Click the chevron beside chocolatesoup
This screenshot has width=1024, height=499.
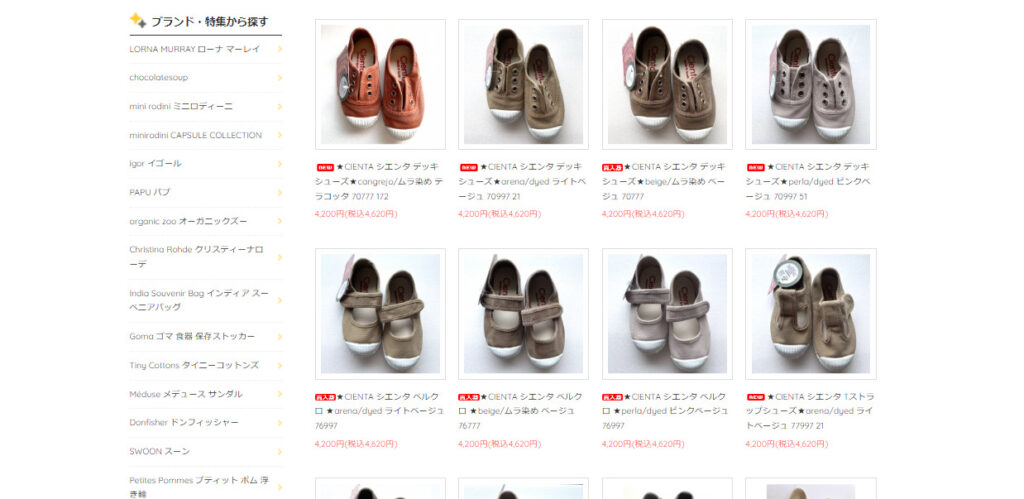[280, 78]
